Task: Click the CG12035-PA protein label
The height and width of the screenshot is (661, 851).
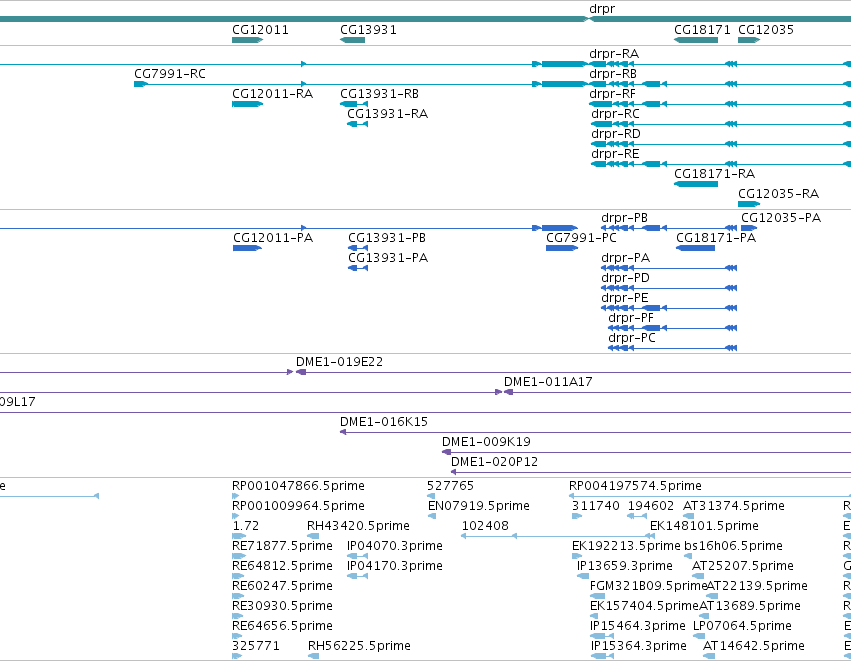Action: [x=781, y=218]
